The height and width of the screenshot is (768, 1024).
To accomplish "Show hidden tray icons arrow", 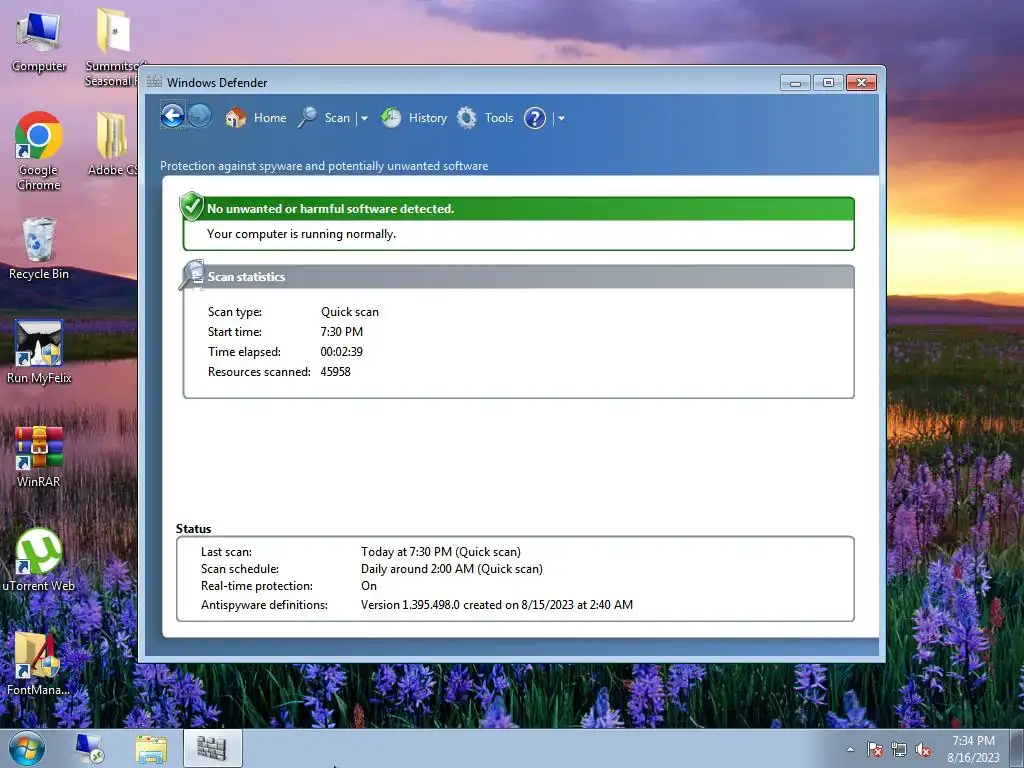I will point(850,749).
